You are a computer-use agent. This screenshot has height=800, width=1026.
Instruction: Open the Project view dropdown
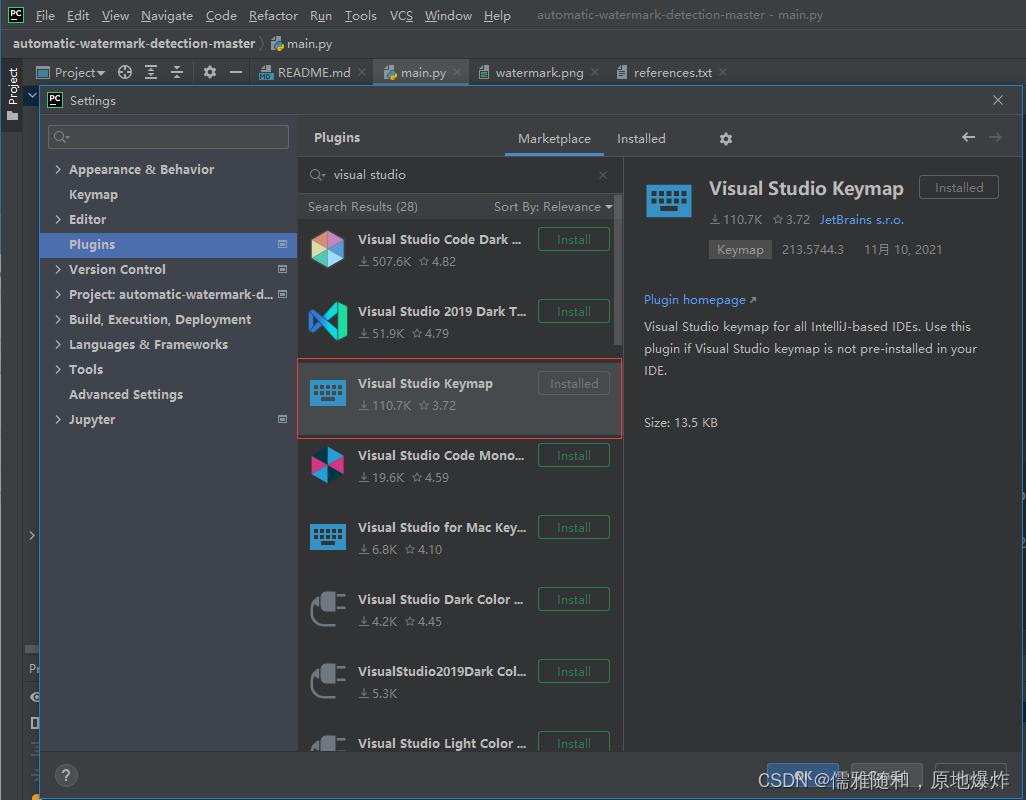coord(71,73)
